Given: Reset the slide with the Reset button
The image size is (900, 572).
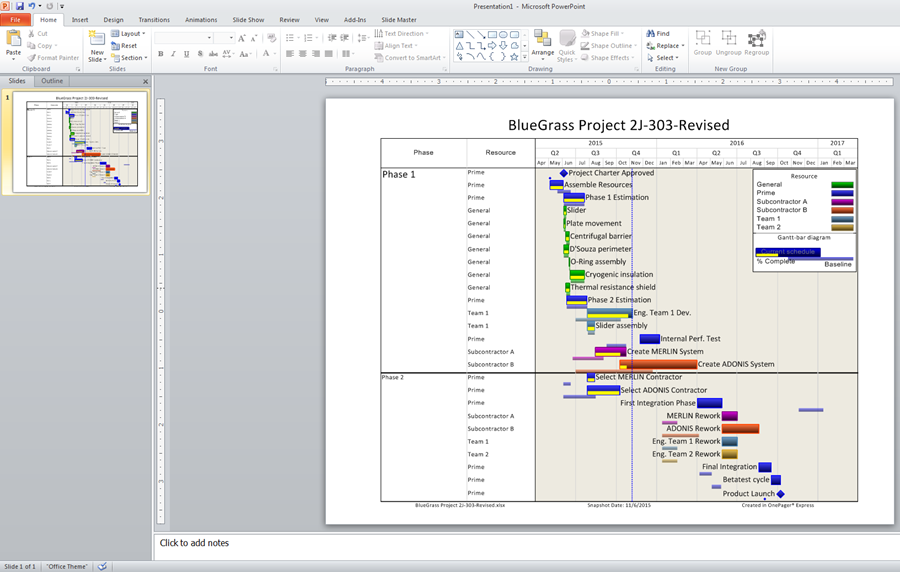Looking at the screenshot, I should (x=124, y=46).
